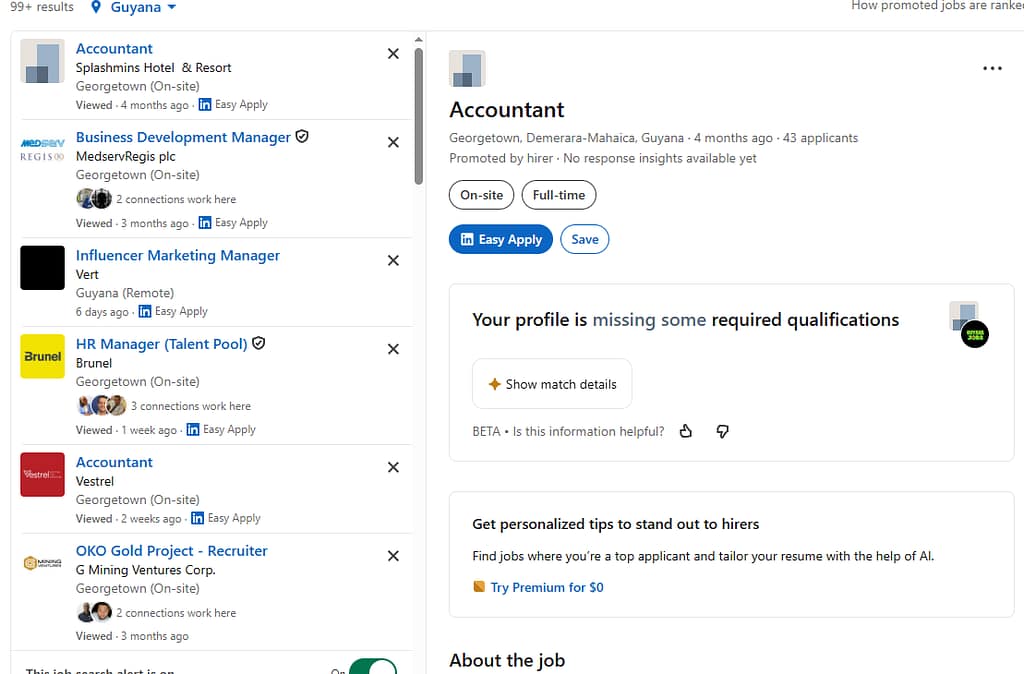The image size is (1024, 674).
Task: Open the Guyana location dropdown
Action: [134, 8]
